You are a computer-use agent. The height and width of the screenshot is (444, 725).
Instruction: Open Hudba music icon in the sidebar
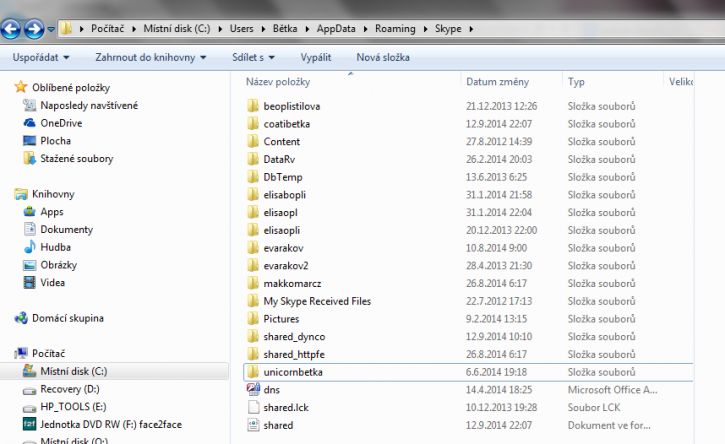point(29,247)
